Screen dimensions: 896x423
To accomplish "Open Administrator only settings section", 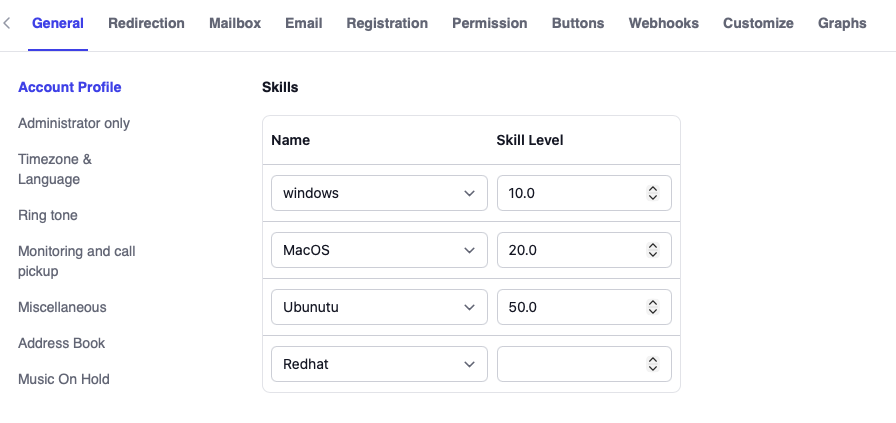I will point(74,123).
